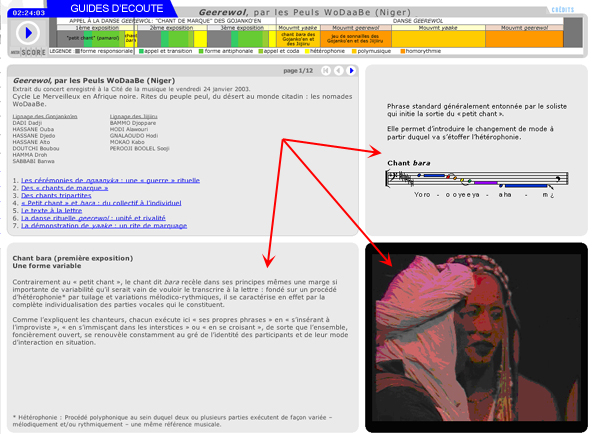The width and height of the screenshot is (600, 434).
Task: Click the small meter icon beside SCORE
Action: click(x=15, y=52)
